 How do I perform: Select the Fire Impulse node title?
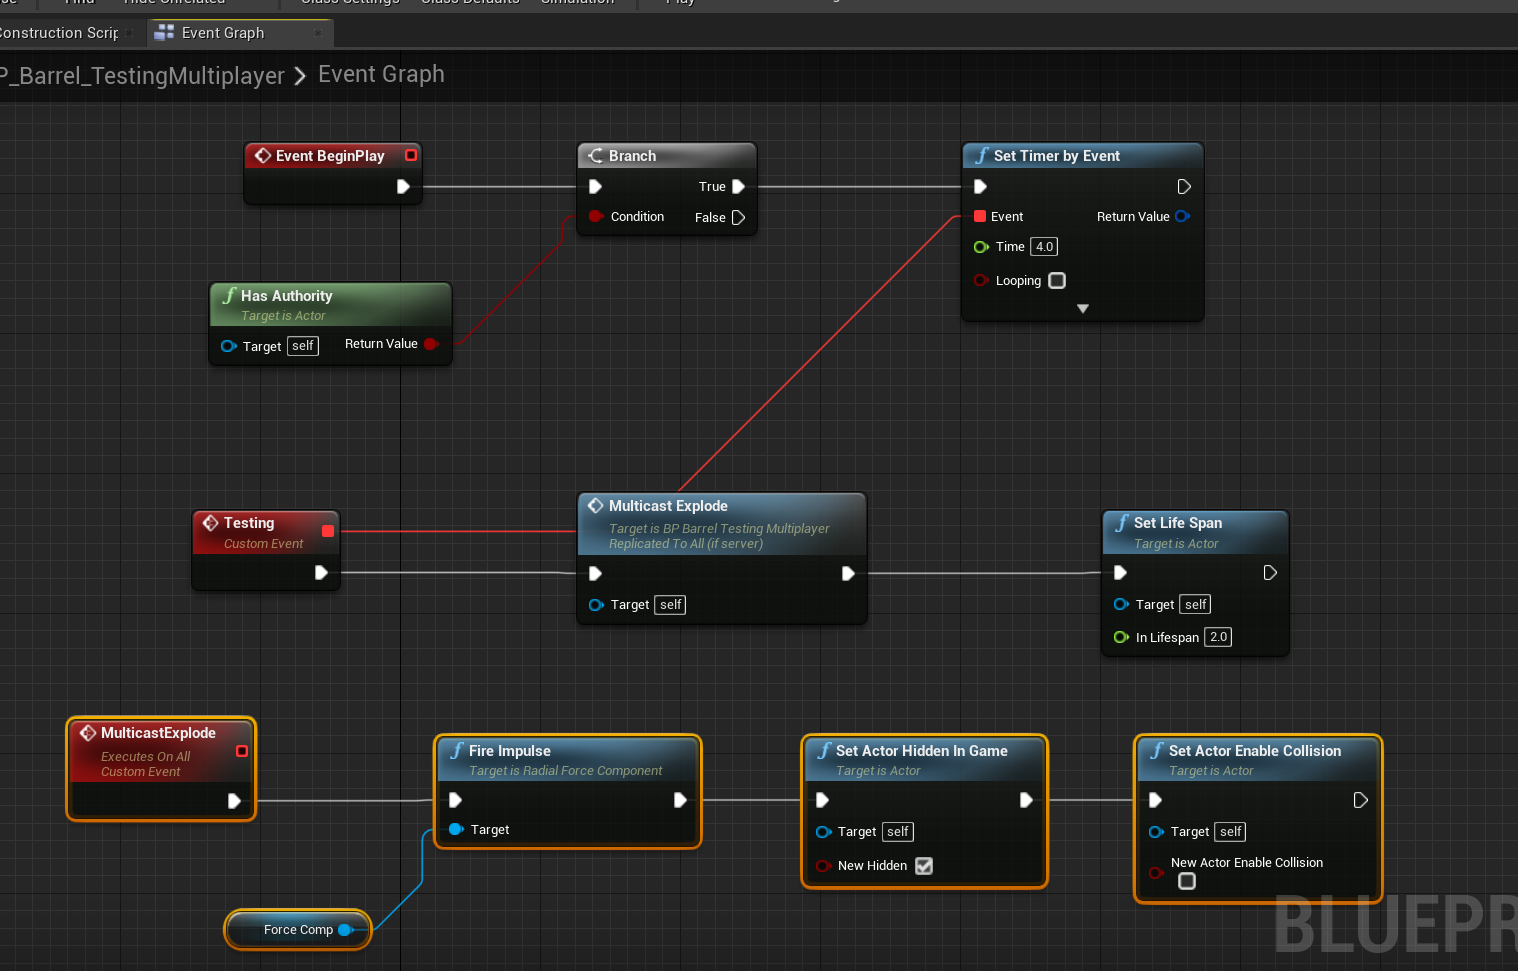[510, 751]
